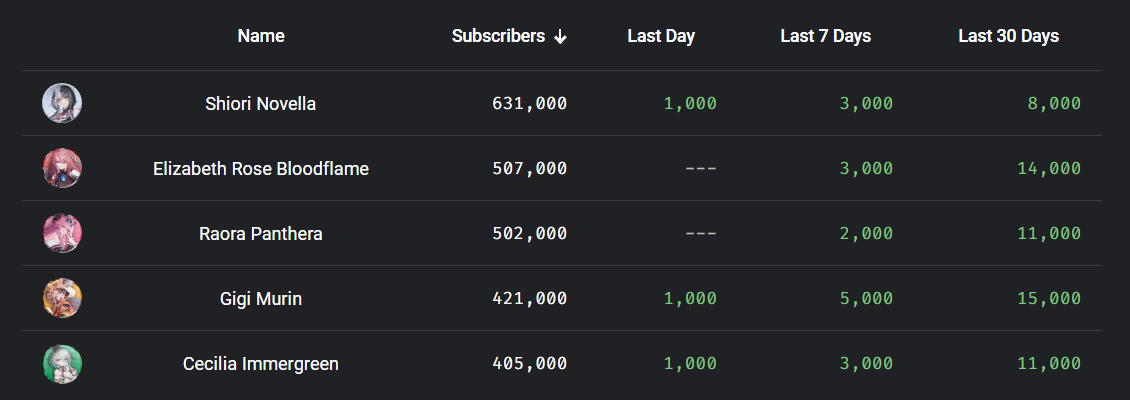Open Cecilia Immergreen name link
The width and height of the screenshot is (1130, 400).
pyautogui.click(x=261, y=364)
